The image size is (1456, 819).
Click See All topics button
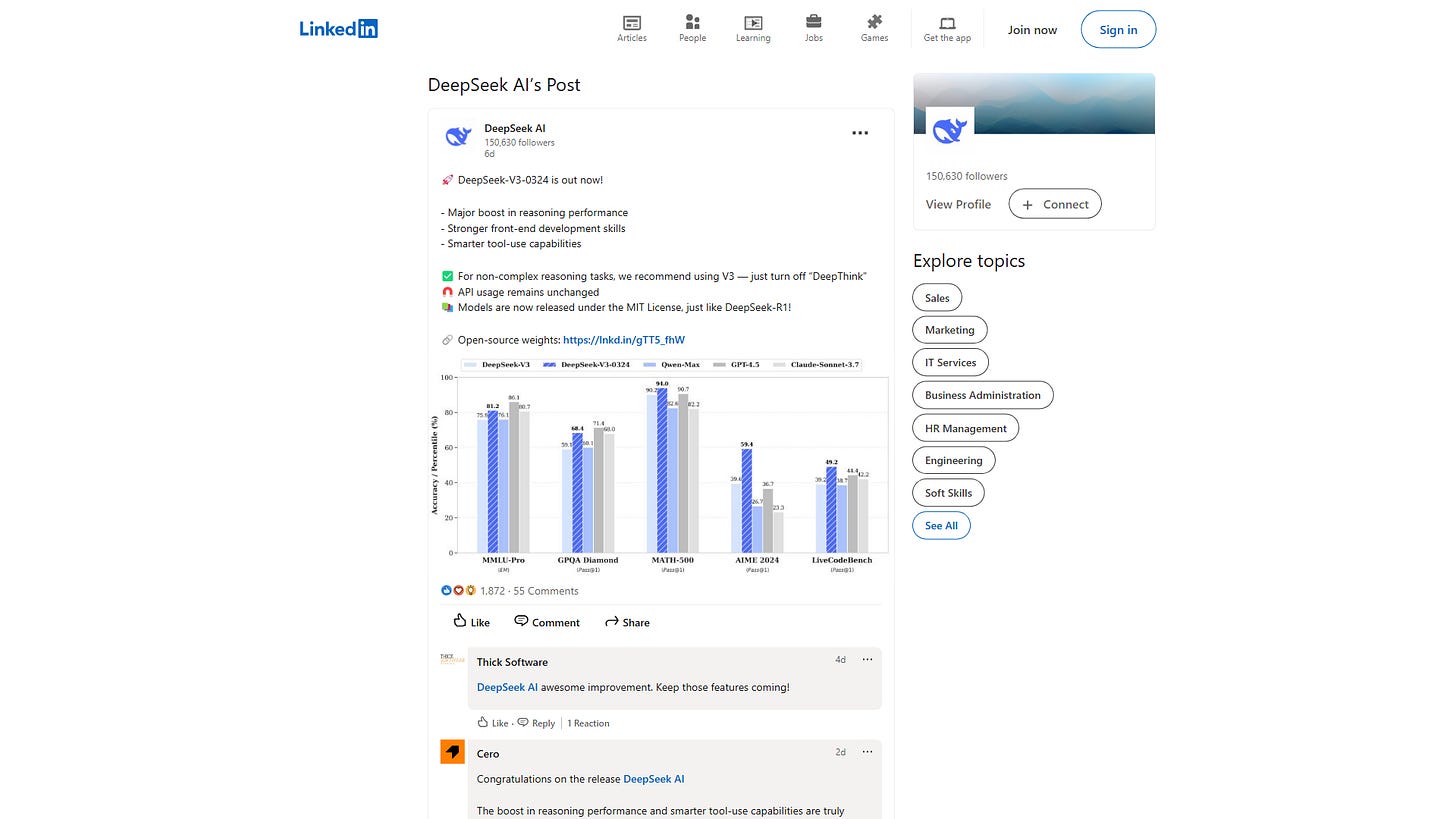tap(941, 525)
